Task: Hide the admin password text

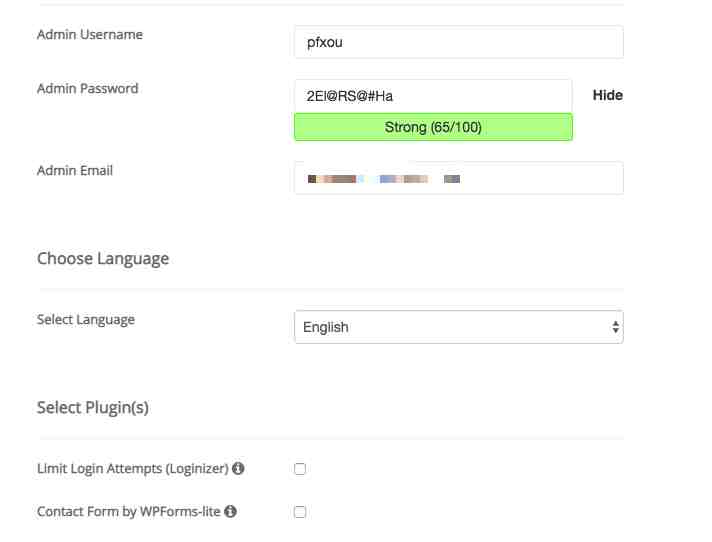Action: pyautogui.click(x=608, y=95)
